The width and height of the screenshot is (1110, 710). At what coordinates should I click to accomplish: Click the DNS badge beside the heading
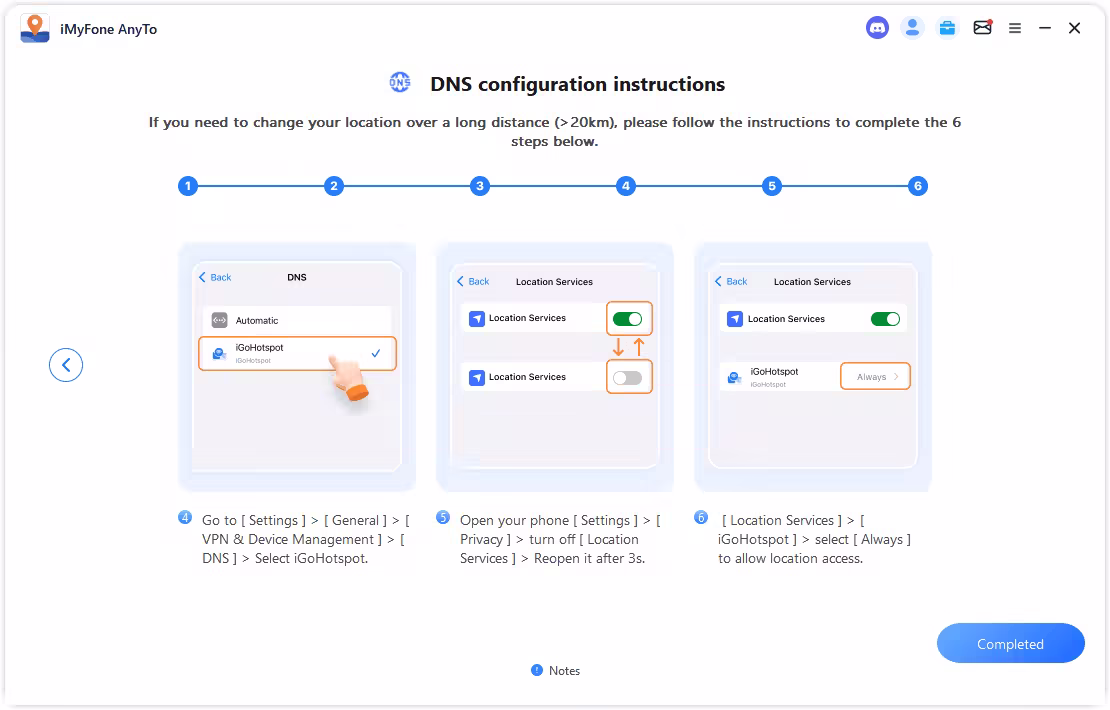[400, 83]
